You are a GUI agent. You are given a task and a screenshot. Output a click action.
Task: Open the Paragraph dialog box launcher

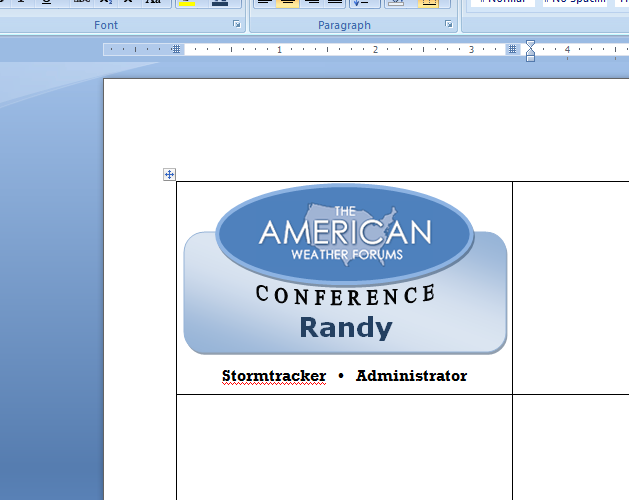(x=449, y=24)
